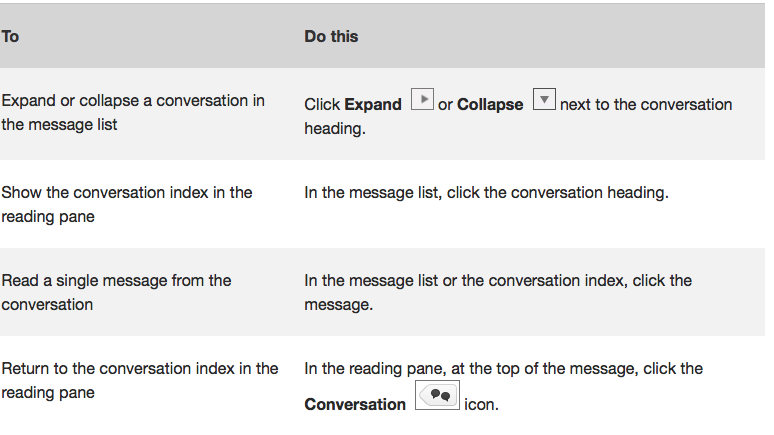Viewport: 774px width, 435px height.
Task: Click the Expand right-arrow icon
Action: point(422,101)
